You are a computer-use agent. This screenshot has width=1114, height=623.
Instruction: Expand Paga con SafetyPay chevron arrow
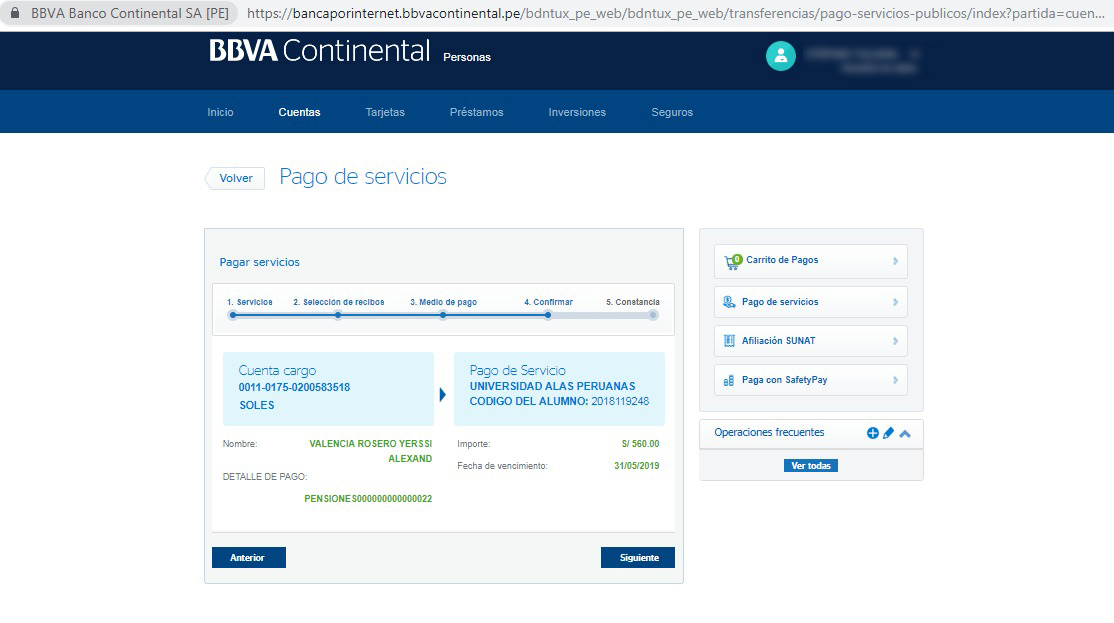tap(895, 380)
